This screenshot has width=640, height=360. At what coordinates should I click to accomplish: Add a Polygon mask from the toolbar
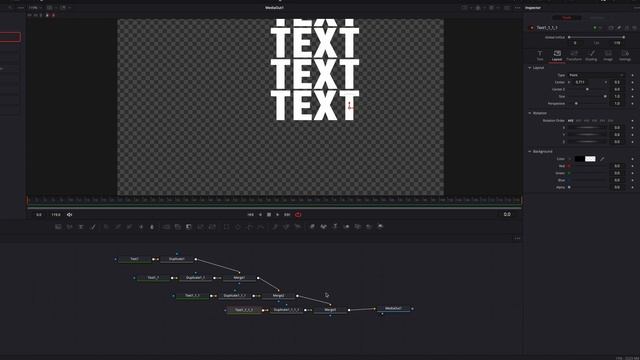click(249, 227)
